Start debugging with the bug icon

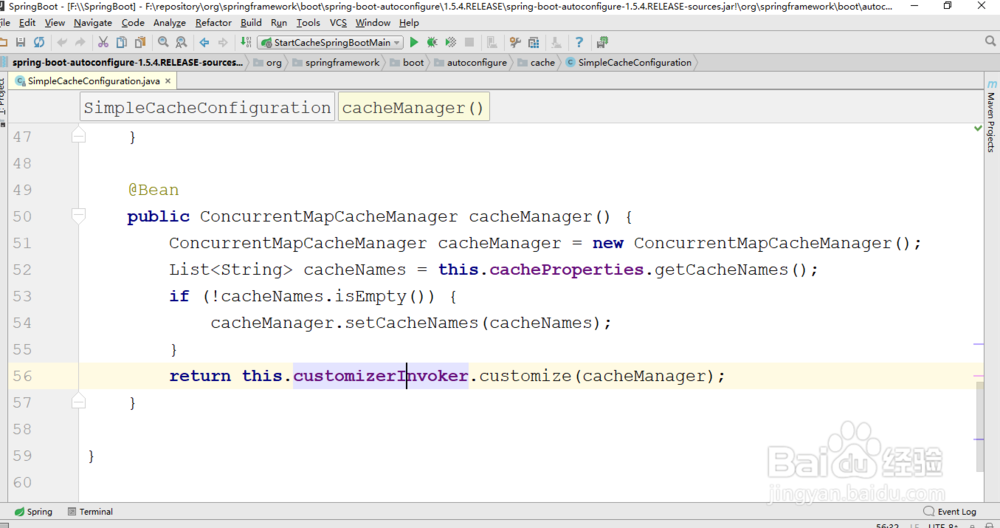[x=432, y=42]
